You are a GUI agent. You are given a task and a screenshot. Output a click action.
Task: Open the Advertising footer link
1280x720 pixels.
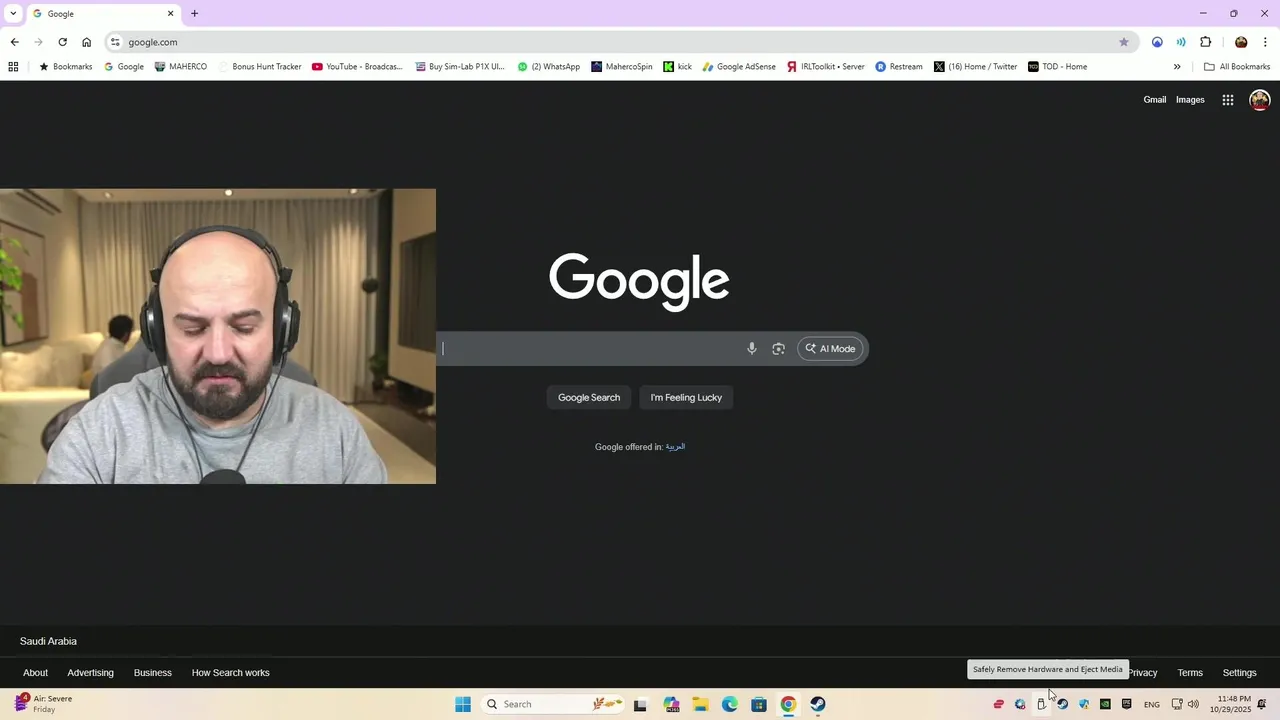click(x=90, y=673)
